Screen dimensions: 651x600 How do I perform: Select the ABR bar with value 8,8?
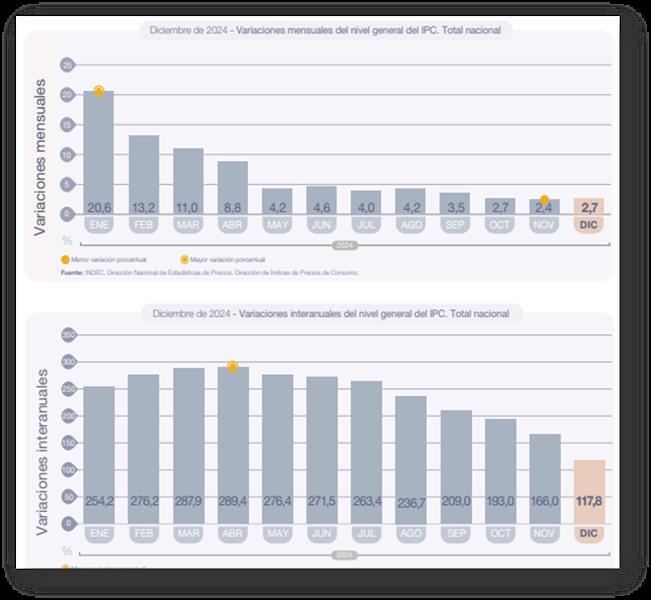[233, 186]
